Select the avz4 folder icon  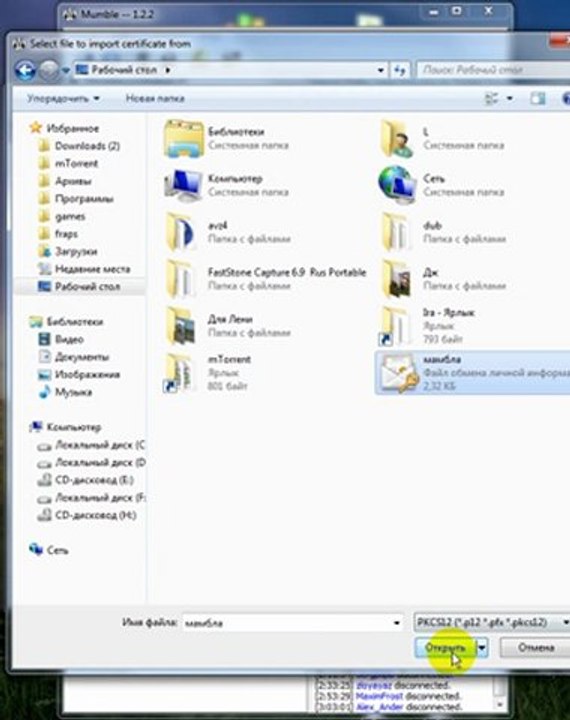[182, 232]
